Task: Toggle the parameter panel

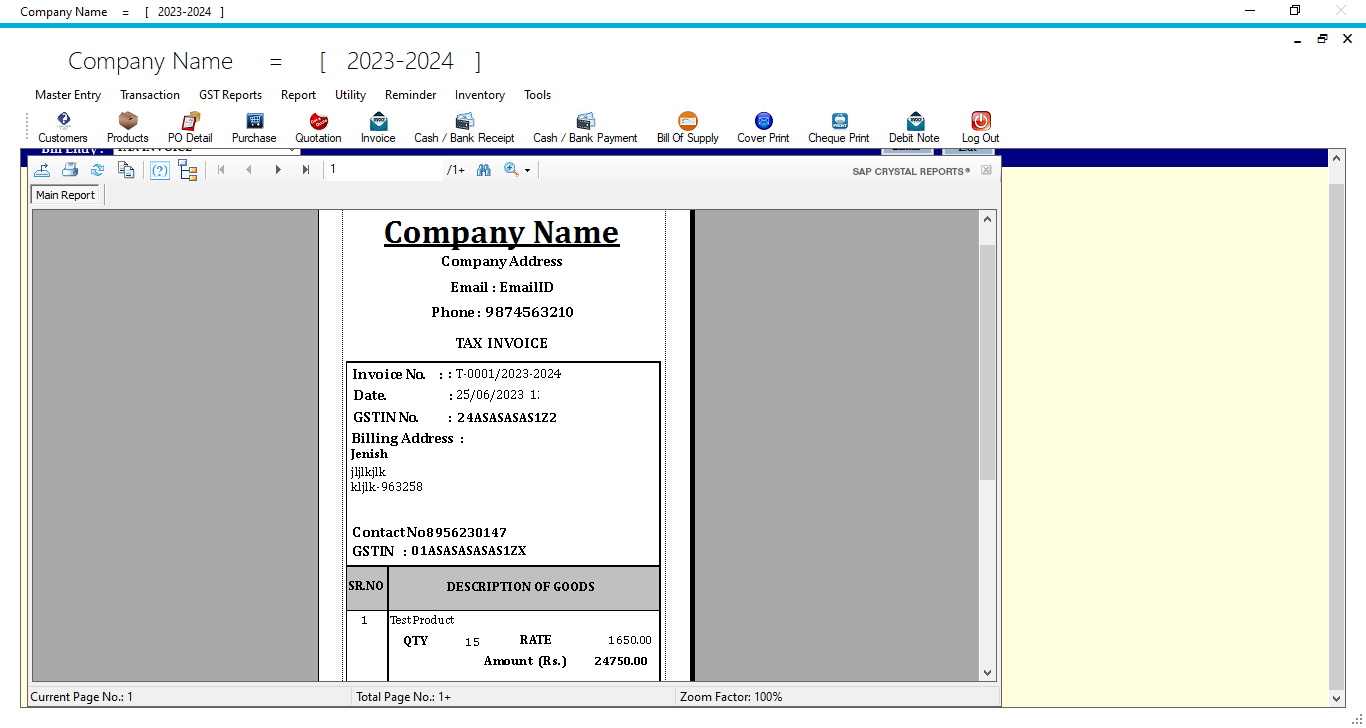Action: tap(159, 169)
